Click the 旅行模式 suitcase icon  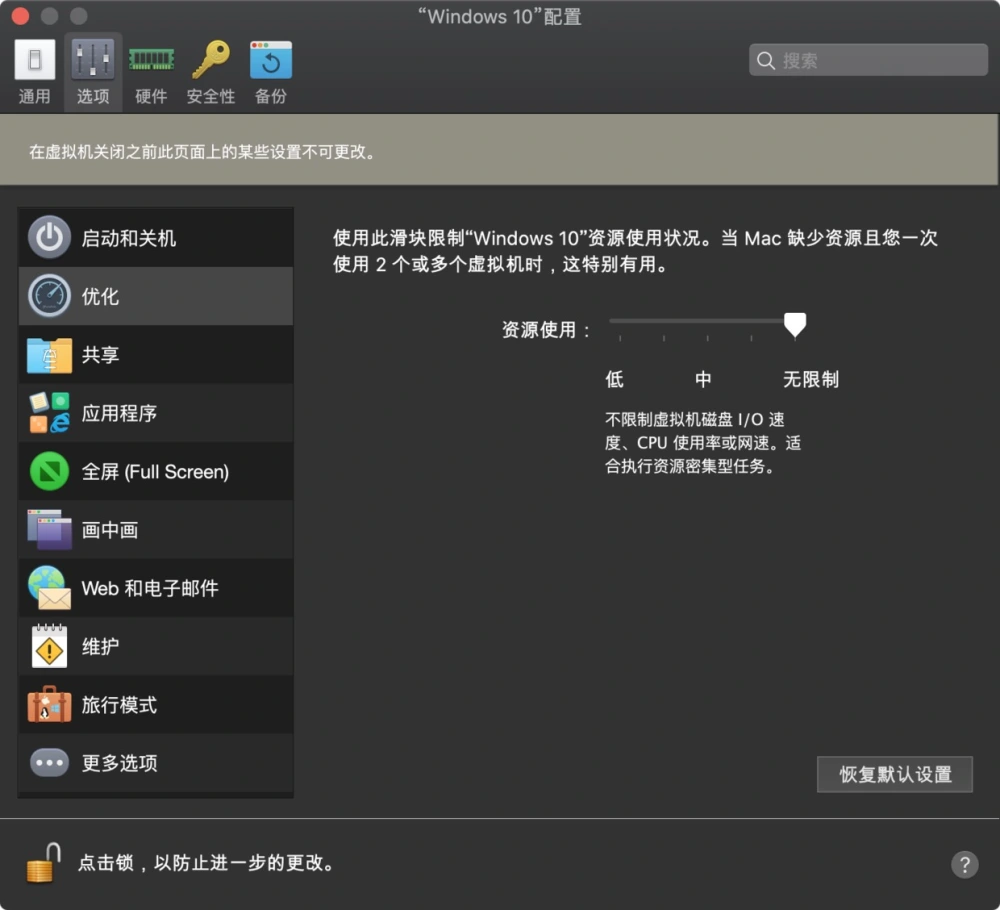pos(49,705)
